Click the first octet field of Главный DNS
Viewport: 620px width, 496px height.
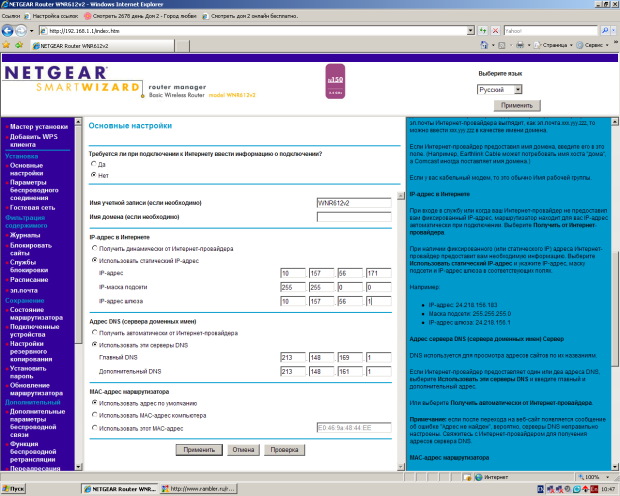[293, 357]
